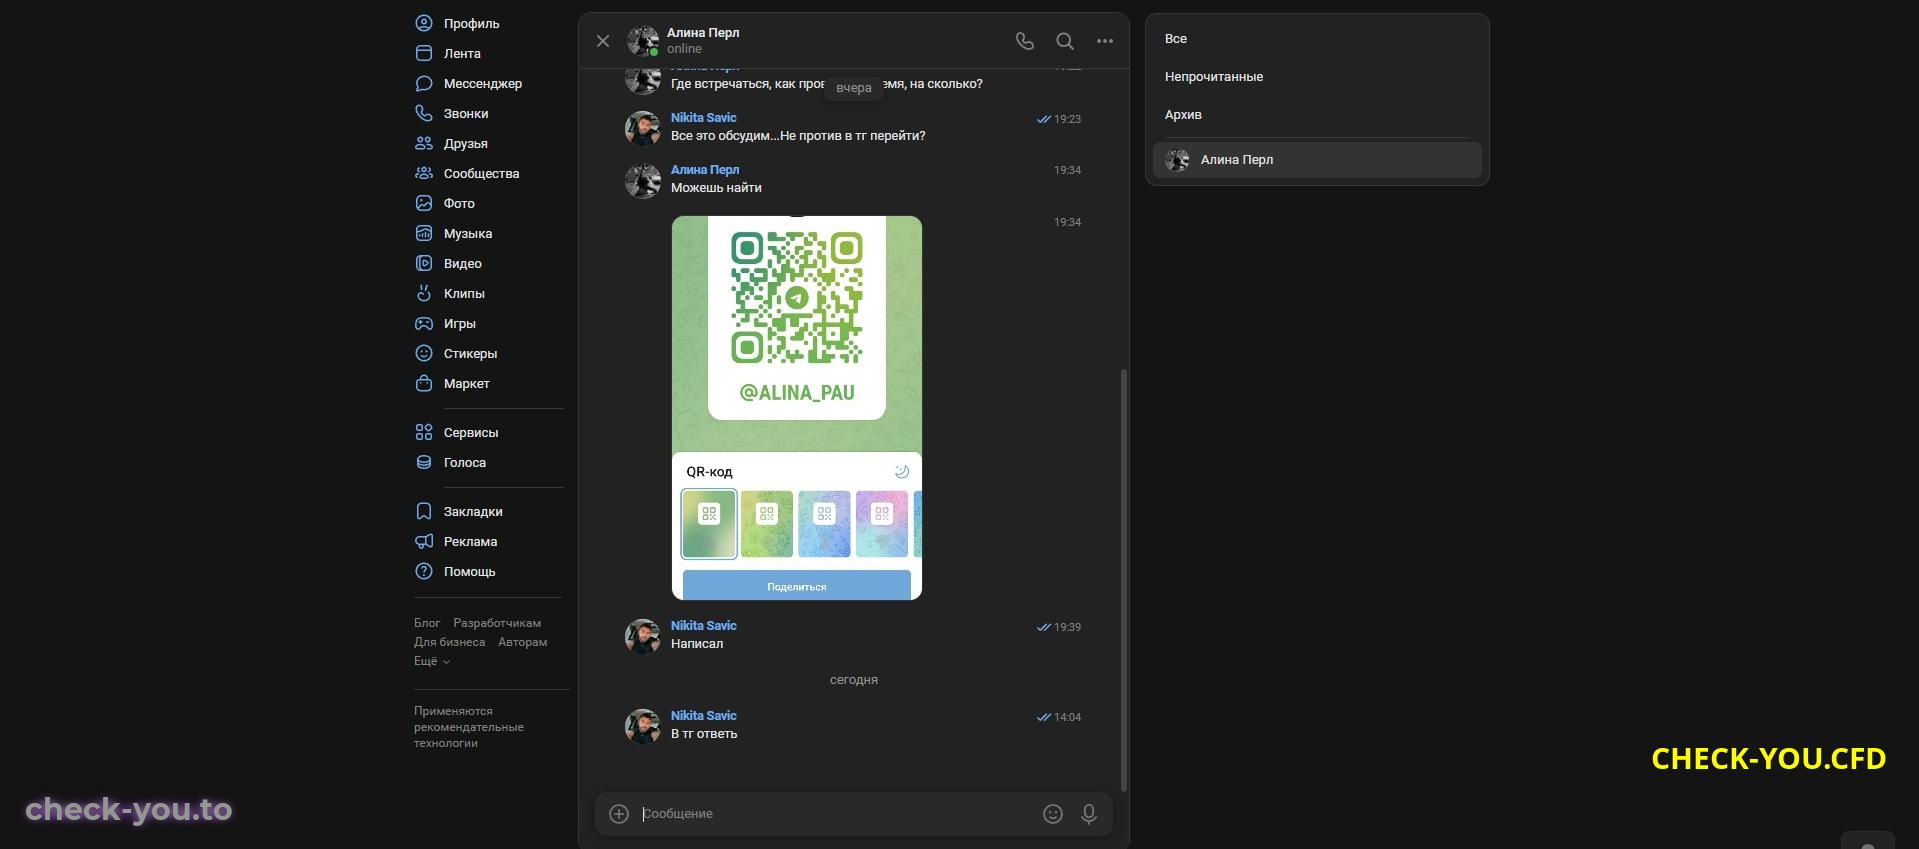Screen dimensions: 1919x849
Task: Select the message 'Можешь найти'
Action: click(716, 188)
